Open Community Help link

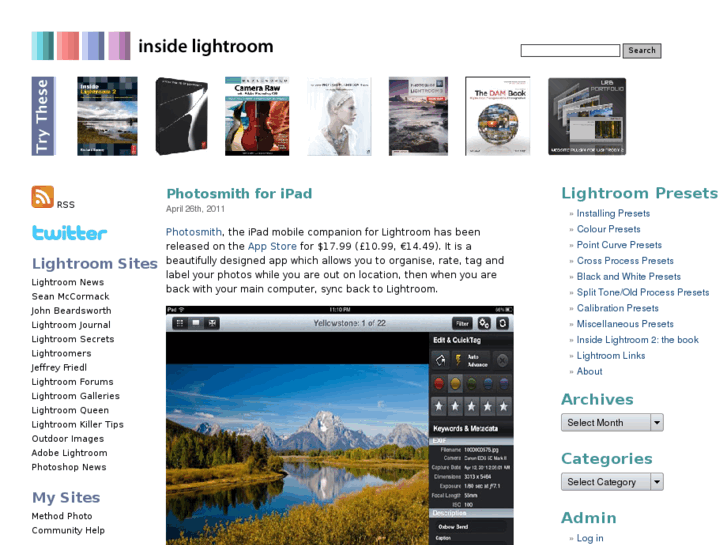click(x=68, y=530)
